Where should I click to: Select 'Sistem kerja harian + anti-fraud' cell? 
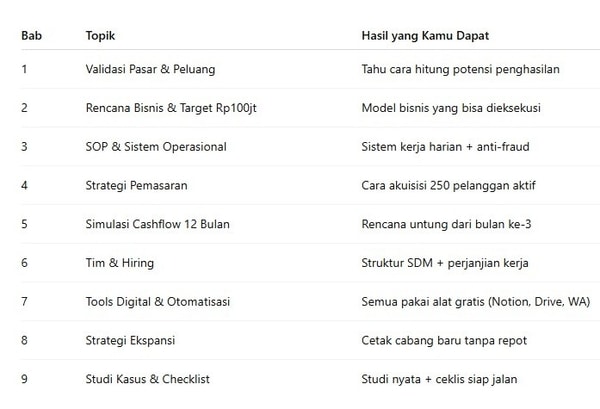point(445,147)
